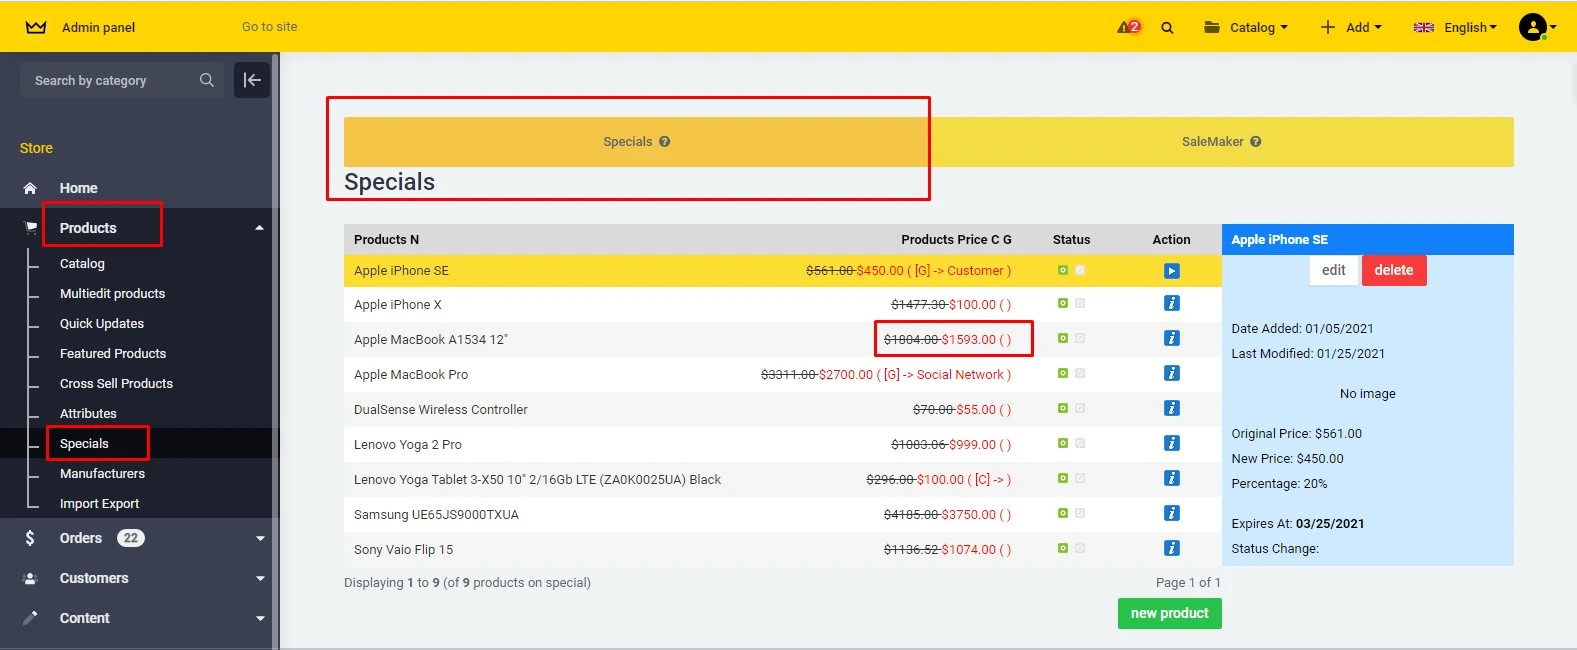Click the info icon for Apple iPhone X
This screenshot has height=650, width=1577.
click(x=1171, y=304)
